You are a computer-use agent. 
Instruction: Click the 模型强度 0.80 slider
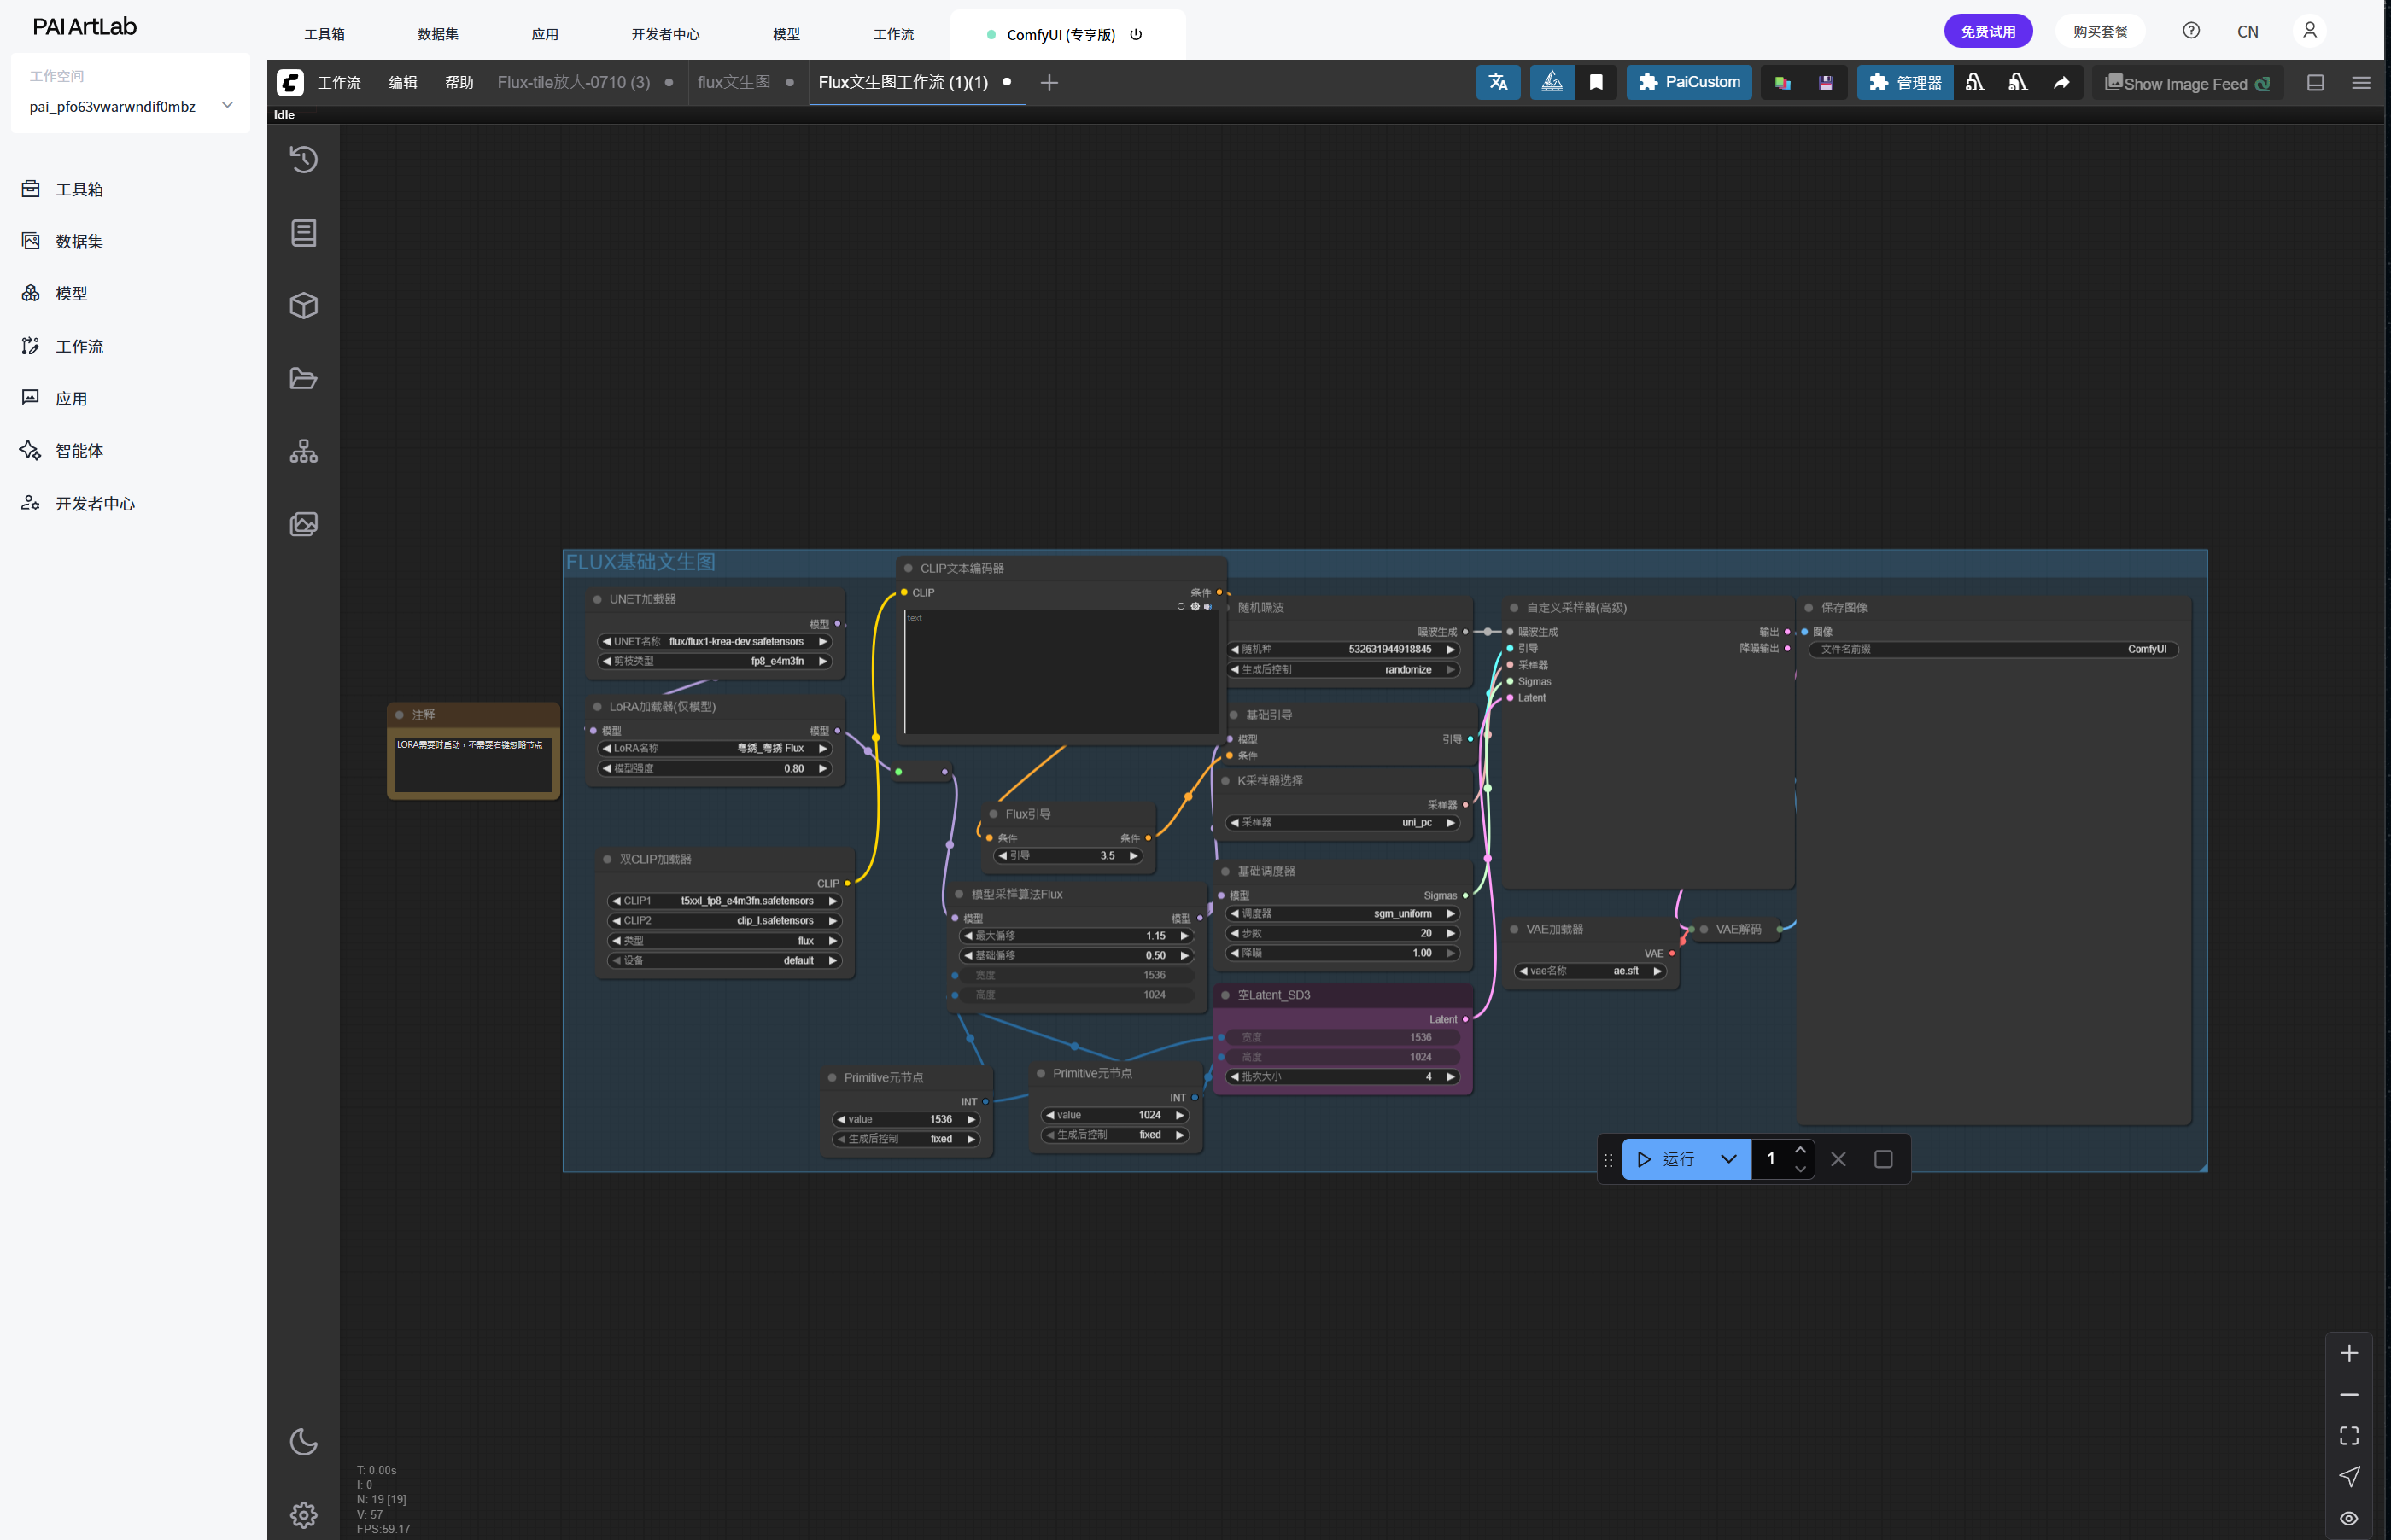coord(715,769)
